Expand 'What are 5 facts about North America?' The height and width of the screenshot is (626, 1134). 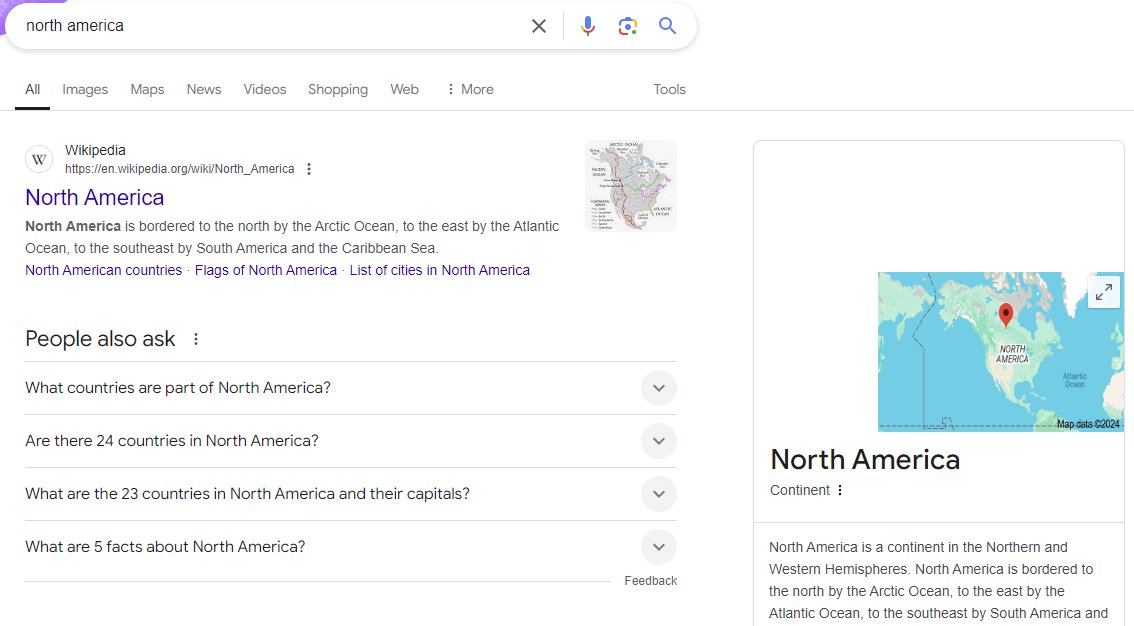[x=351, y=546]
